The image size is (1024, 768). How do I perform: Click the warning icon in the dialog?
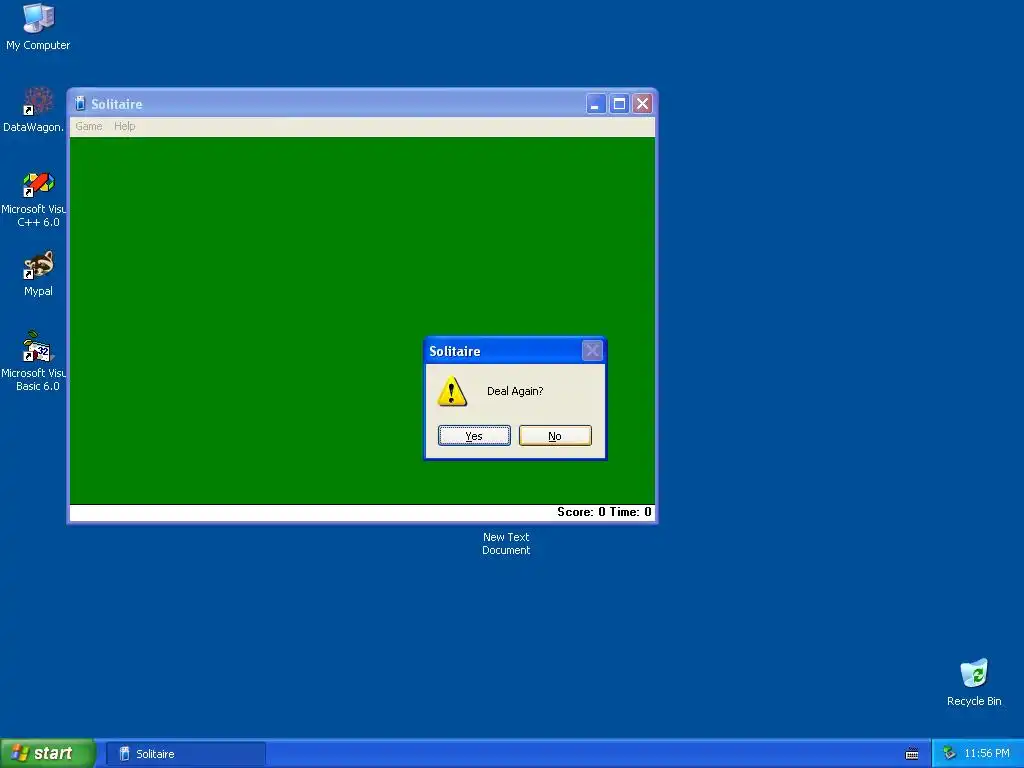click(x=452, y=391)
